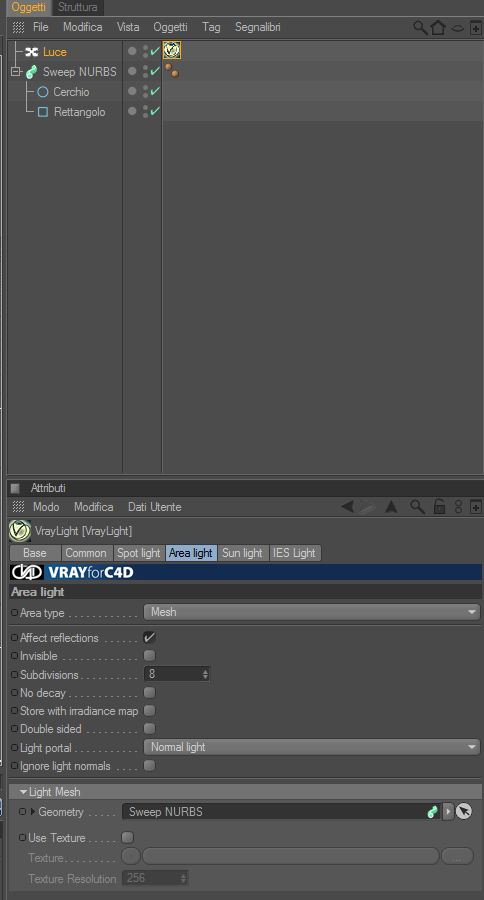
Task: Toggle Rettangolo enabled checkmark
Action: click(154, 111)
